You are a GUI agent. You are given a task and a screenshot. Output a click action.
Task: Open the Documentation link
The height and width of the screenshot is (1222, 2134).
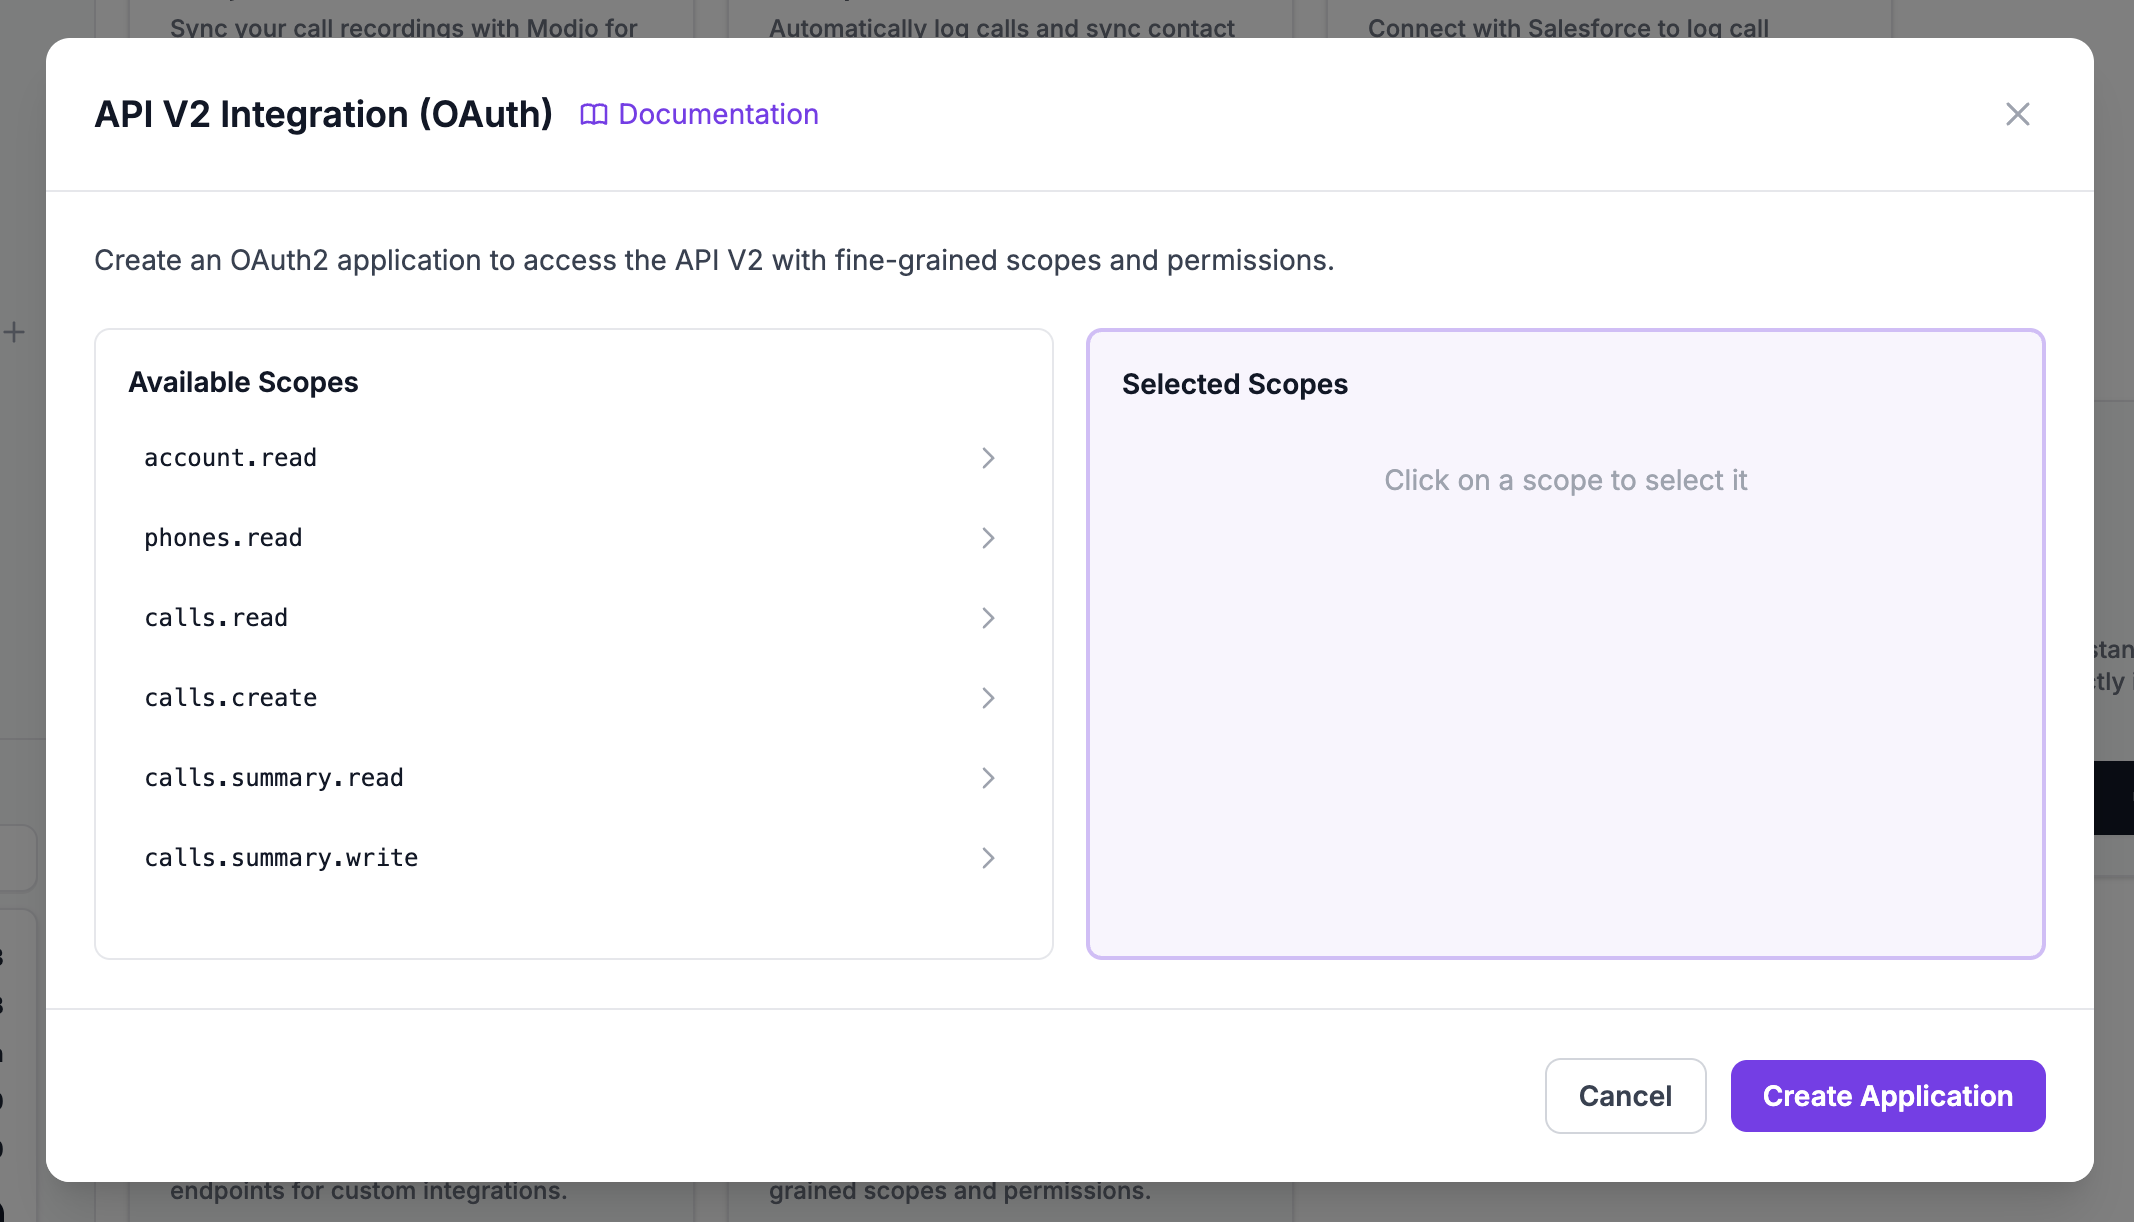[x=717, y=114]
